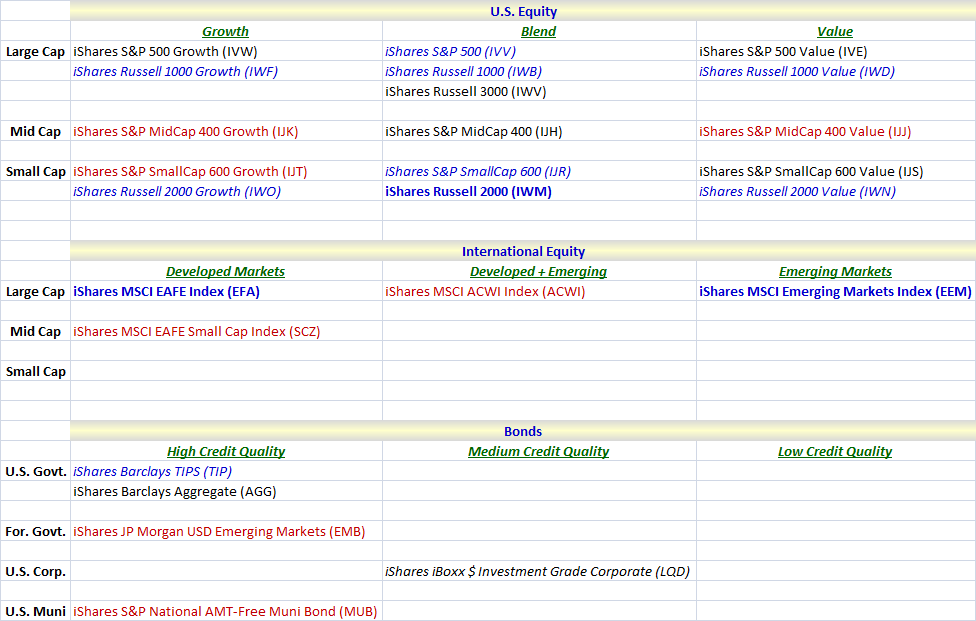Select iShares MSCI EAFE Index (EFA) cell
The height and width of the screenshot is (621, 976).
[227, 291]
